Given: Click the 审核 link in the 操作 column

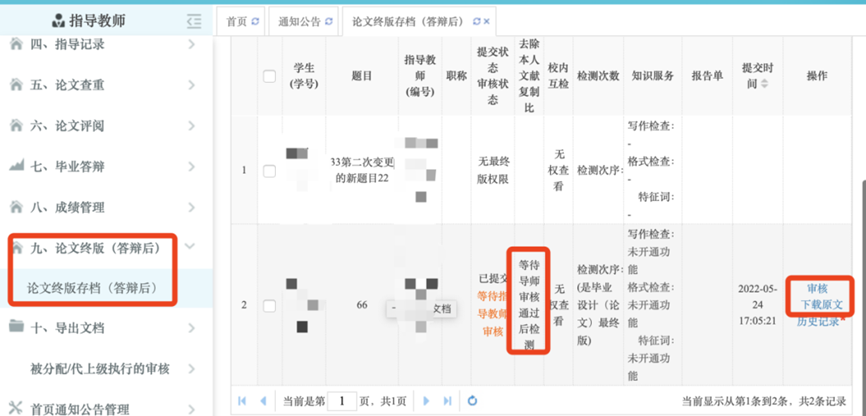Looking at the screenshot, I should (817, 288).
